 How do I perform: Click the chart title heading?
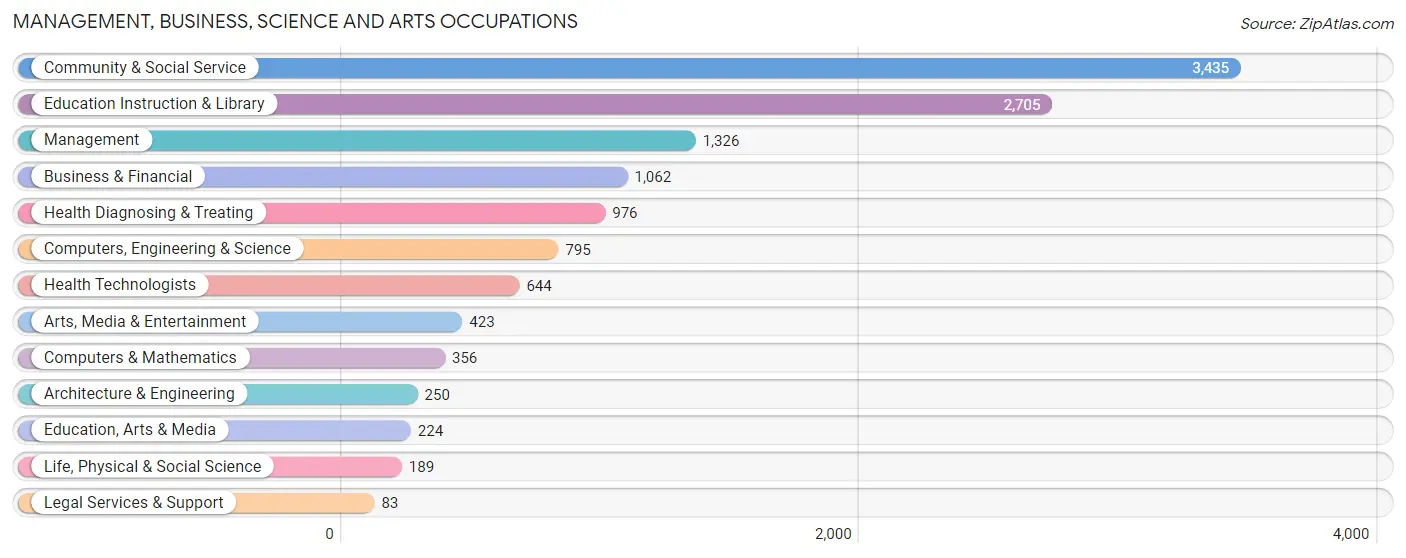[295, 21]
